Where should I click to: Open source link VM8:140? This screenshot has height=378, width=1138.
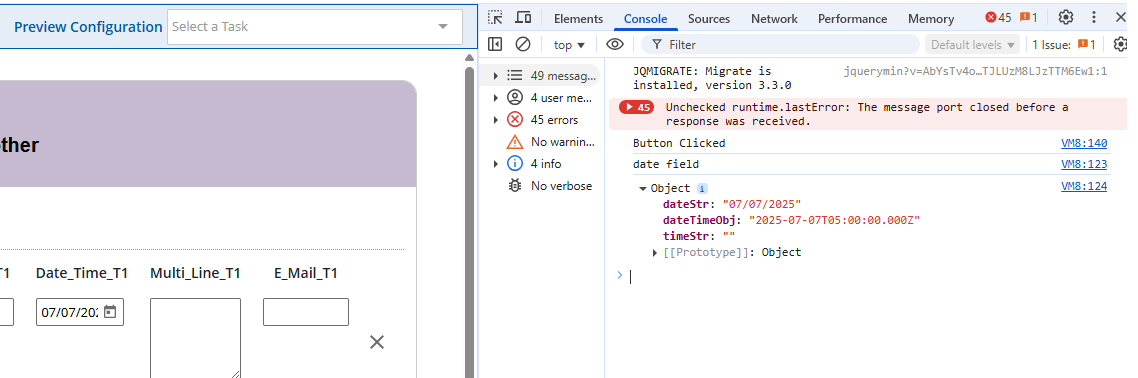pyautogui.click(x=1084, y=143)
